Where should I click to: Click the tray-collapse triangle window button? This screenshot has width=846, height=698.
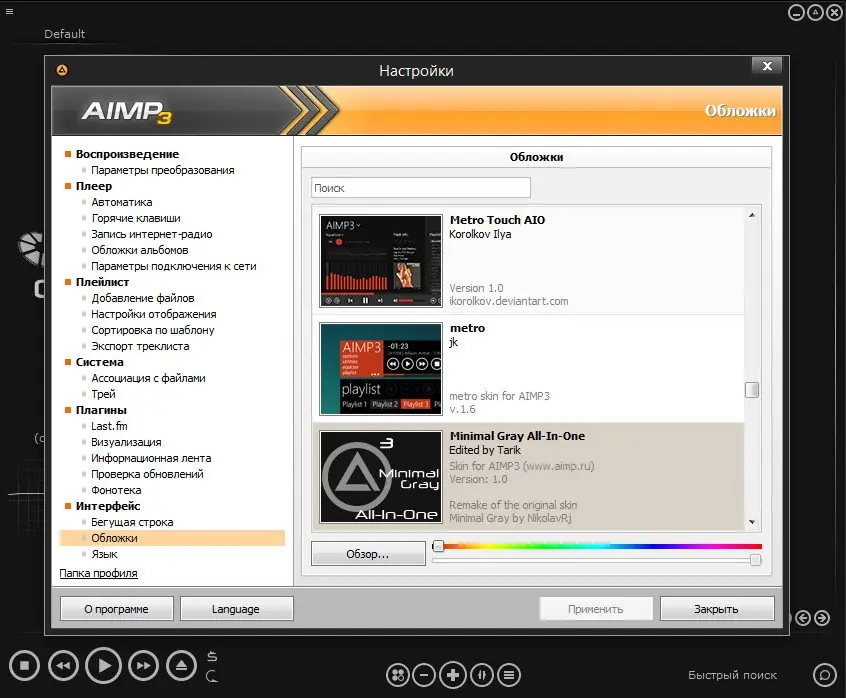click(815, 12)
